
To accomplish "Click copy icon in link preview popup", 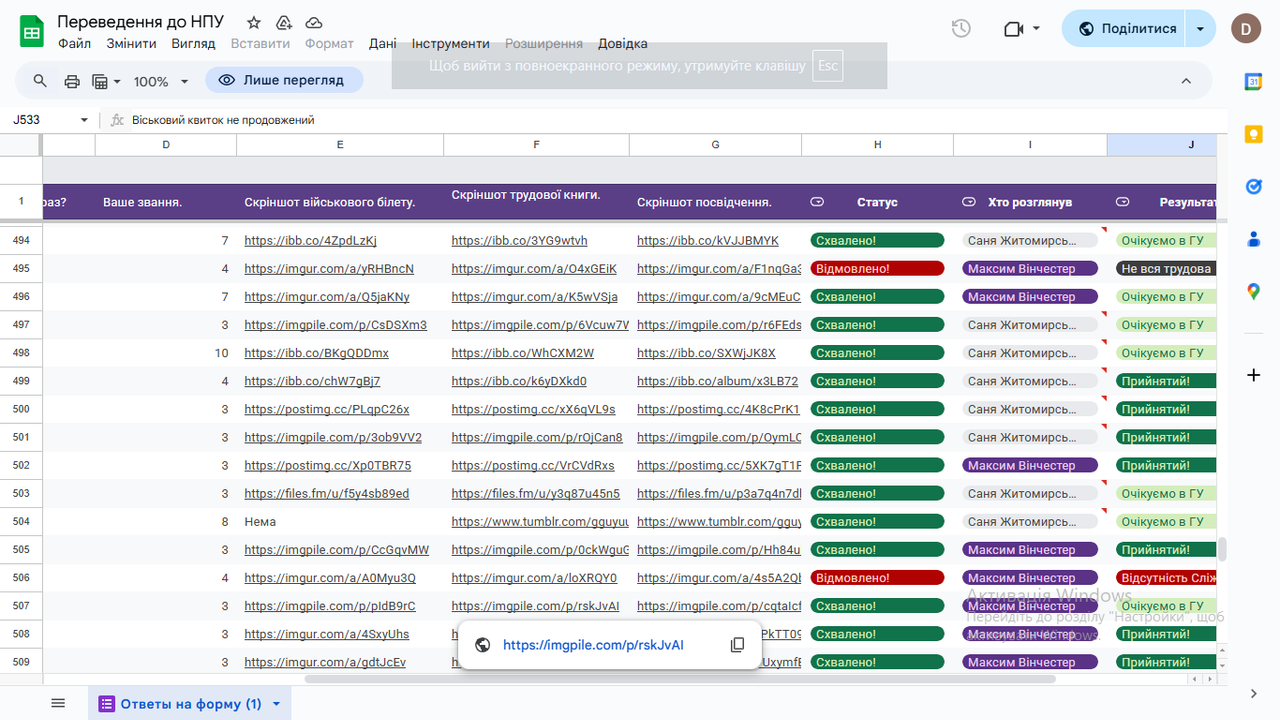I will [x=737, y=645].
